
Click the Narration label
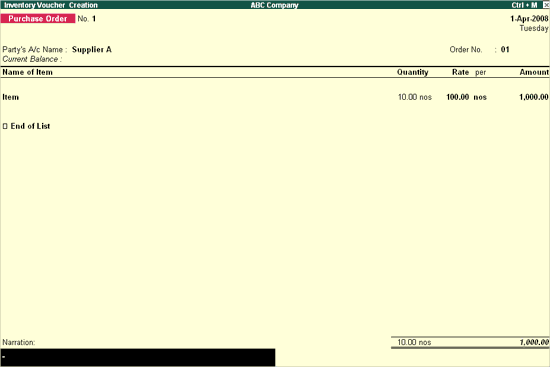point(19,342)
